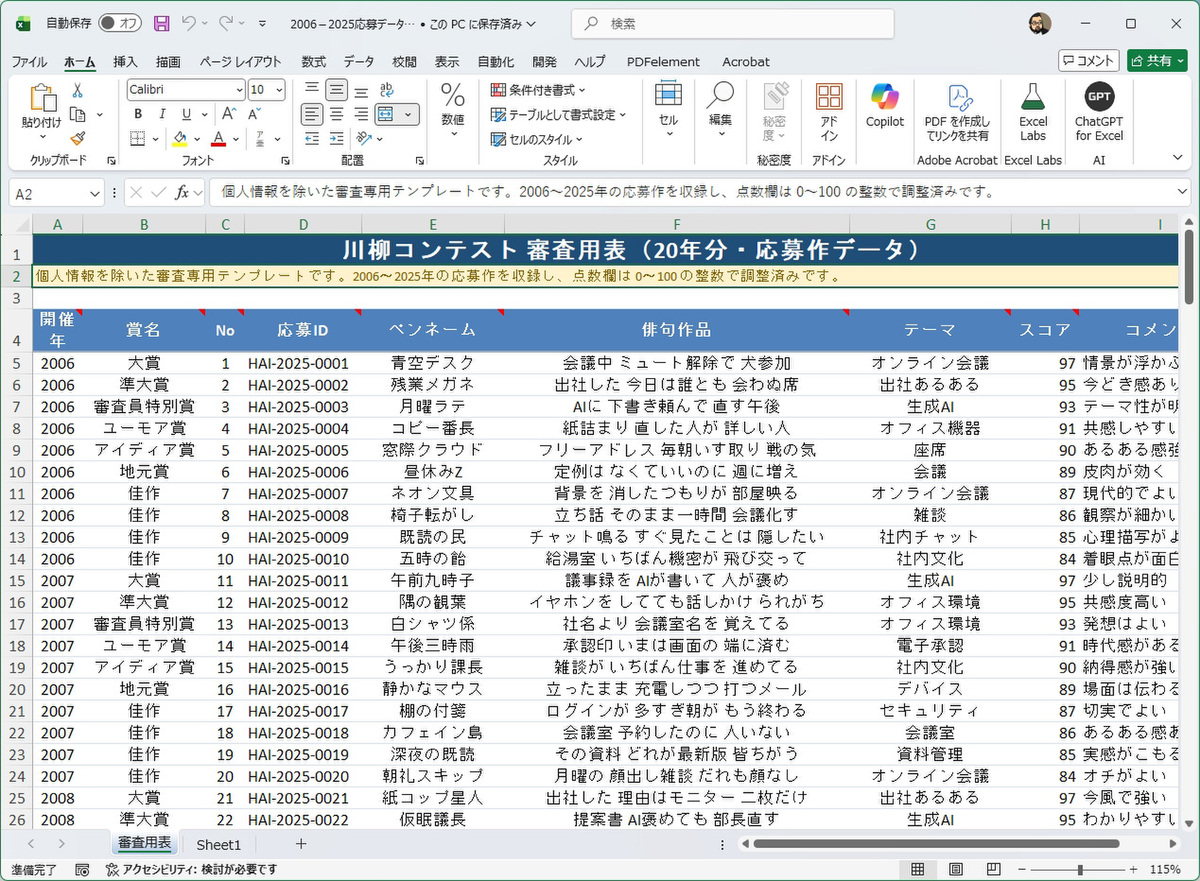The height and width of the screenshot is (881, 1200).
Task: Click the save floppy disk icon
Action: (161, 22)
